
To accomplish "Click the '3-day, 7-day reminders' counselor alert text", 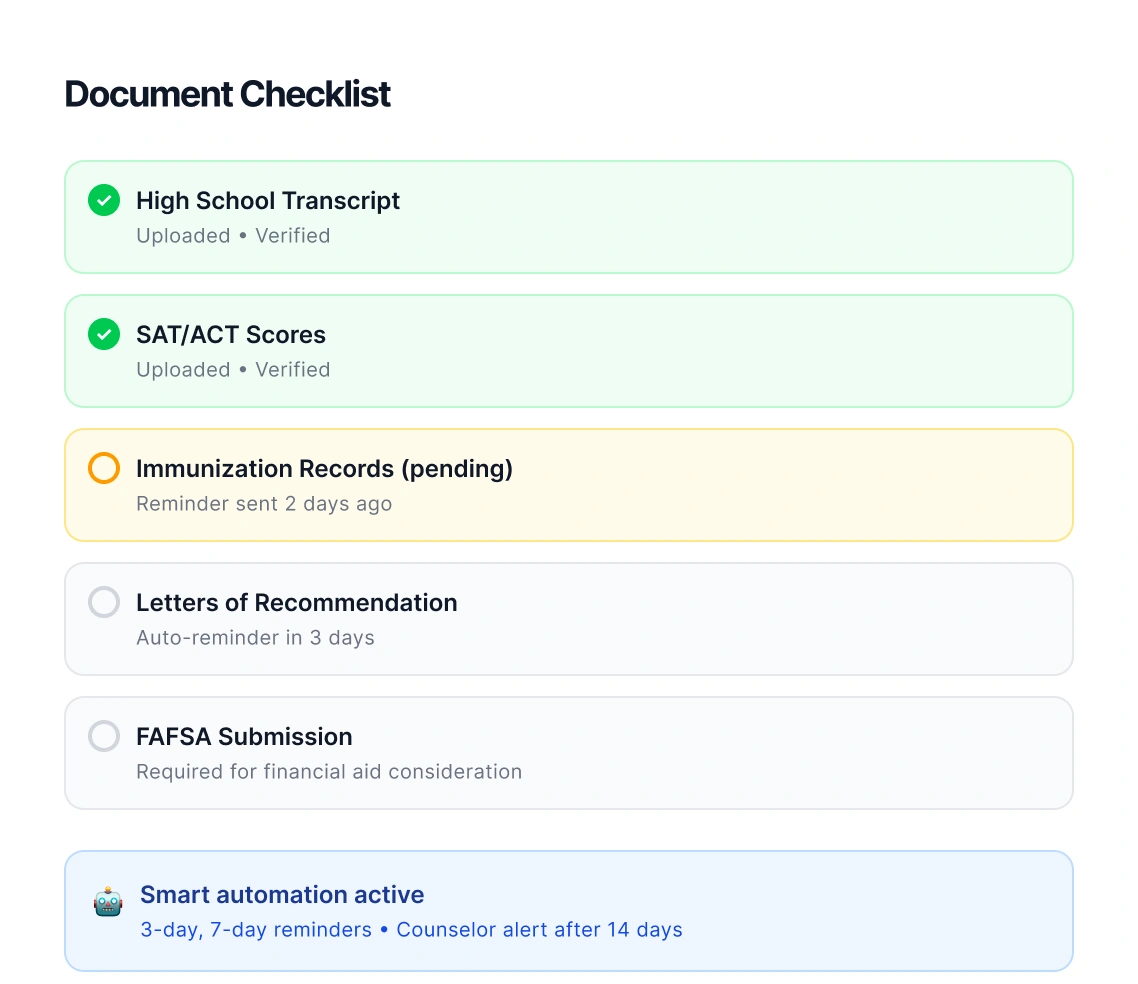I will coord(412,930).
